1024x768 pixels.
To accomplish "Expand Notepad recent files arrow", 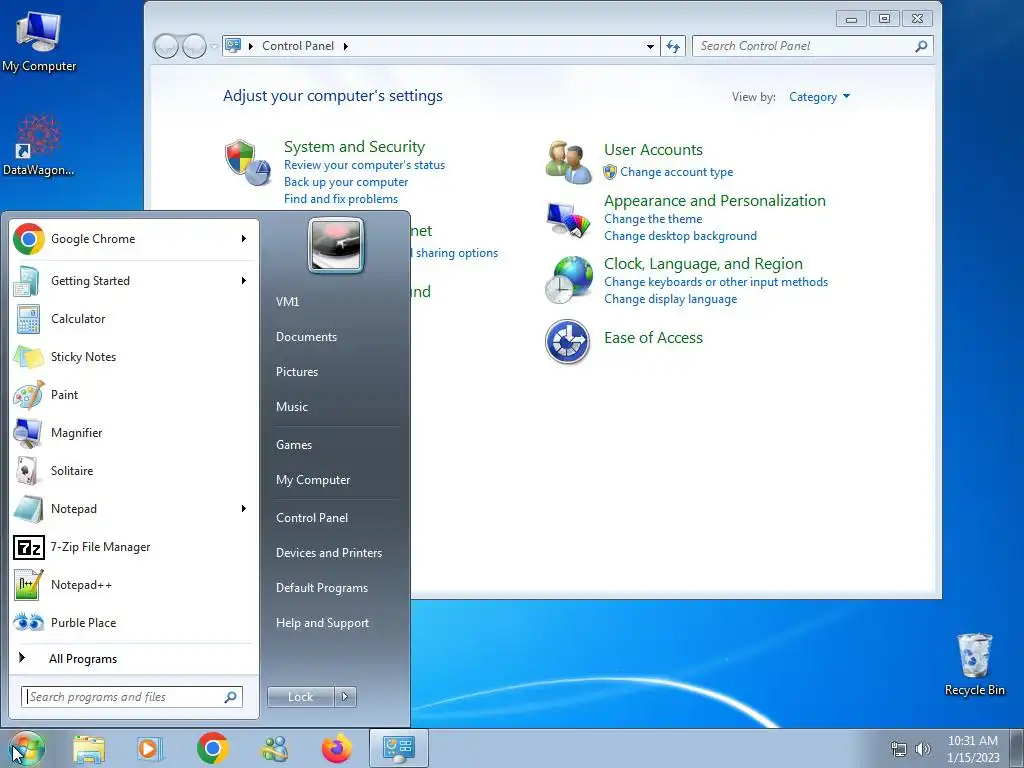I will [x=244, y=509].
